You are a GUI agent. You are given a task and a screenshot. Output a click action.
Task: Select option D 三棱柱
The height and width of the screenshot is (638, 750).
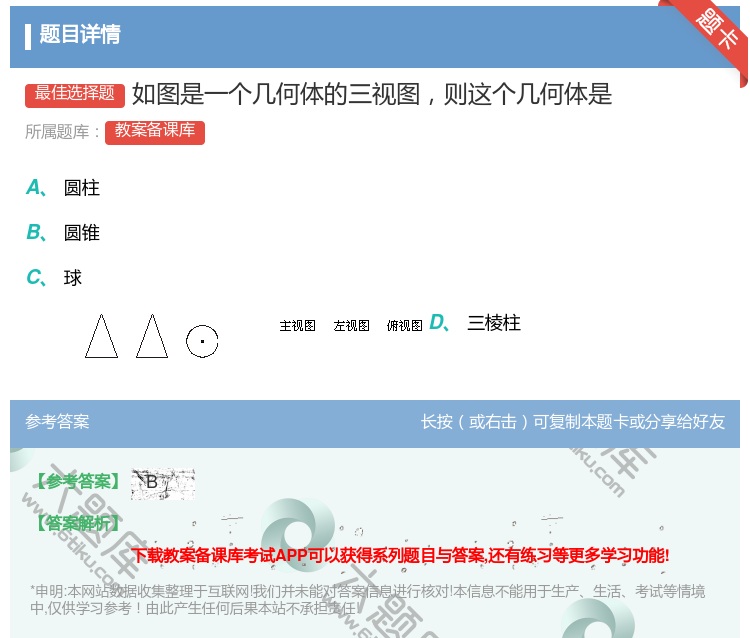pyautogui.click(x=475, y=323)
